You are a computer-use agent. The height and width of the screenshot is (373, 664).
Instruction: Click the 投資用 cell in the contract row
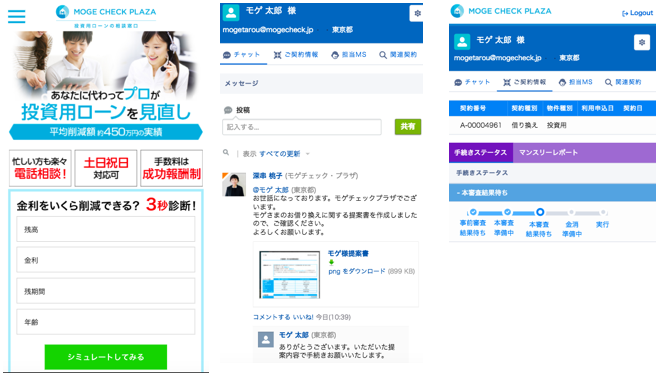(556, 125)
